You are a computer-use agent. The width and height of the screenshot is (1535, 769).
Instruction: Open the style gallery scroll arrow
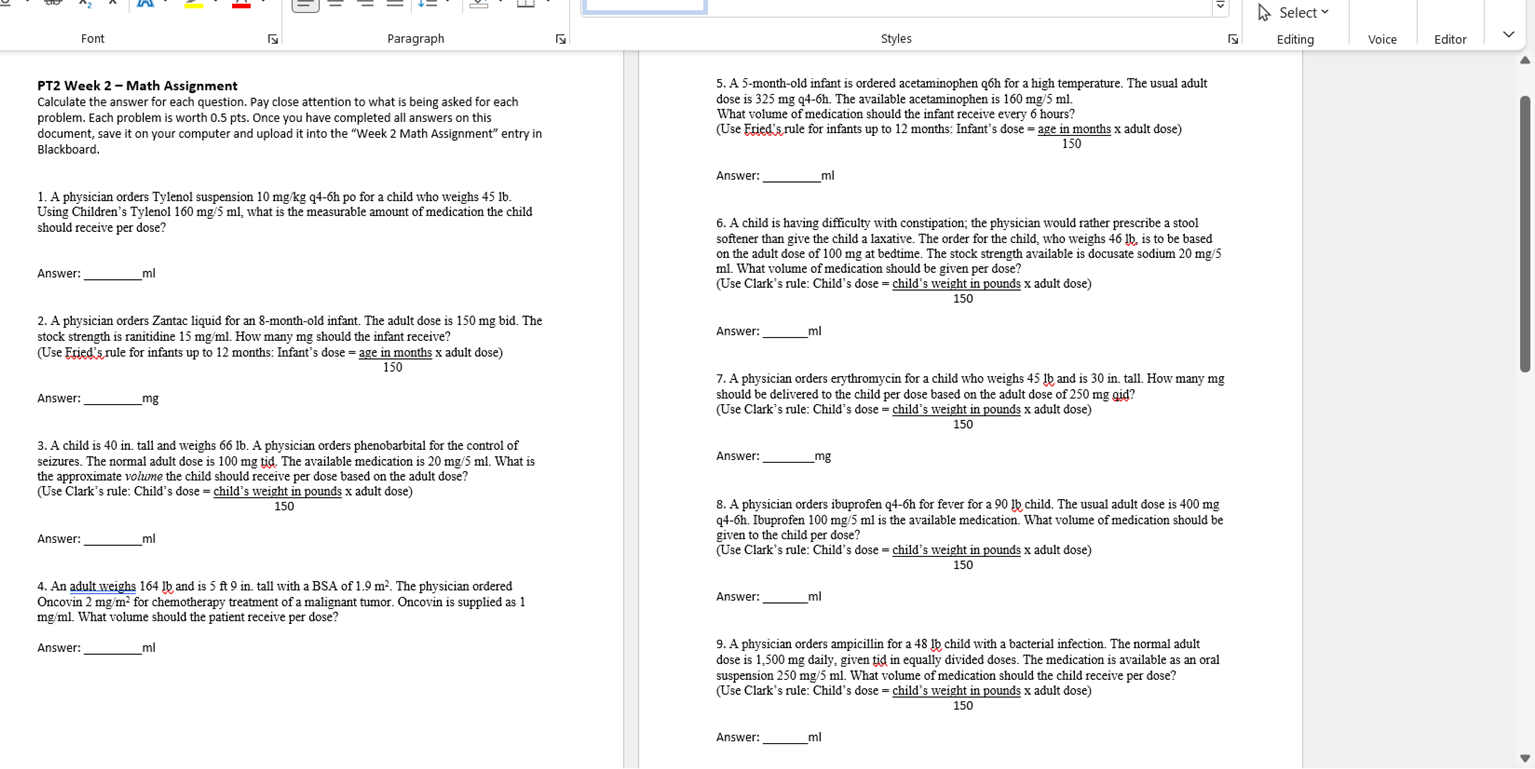click(x=1221, y=7)
